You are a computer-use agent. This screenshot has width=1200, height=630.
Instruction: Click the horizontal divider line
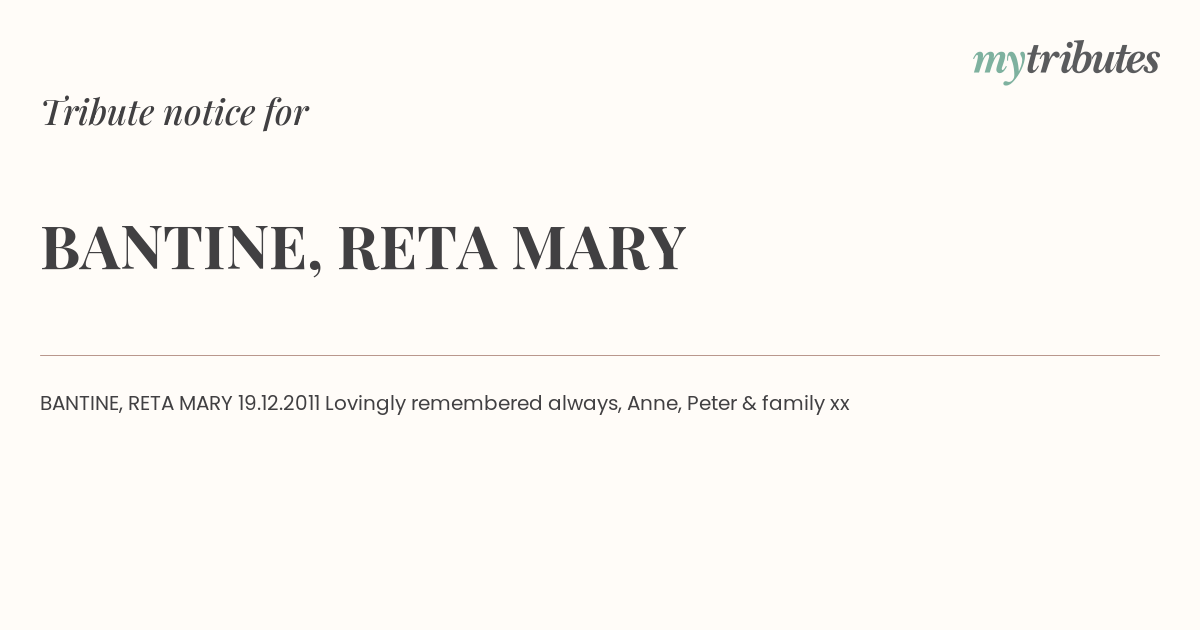tap(600, 355)
